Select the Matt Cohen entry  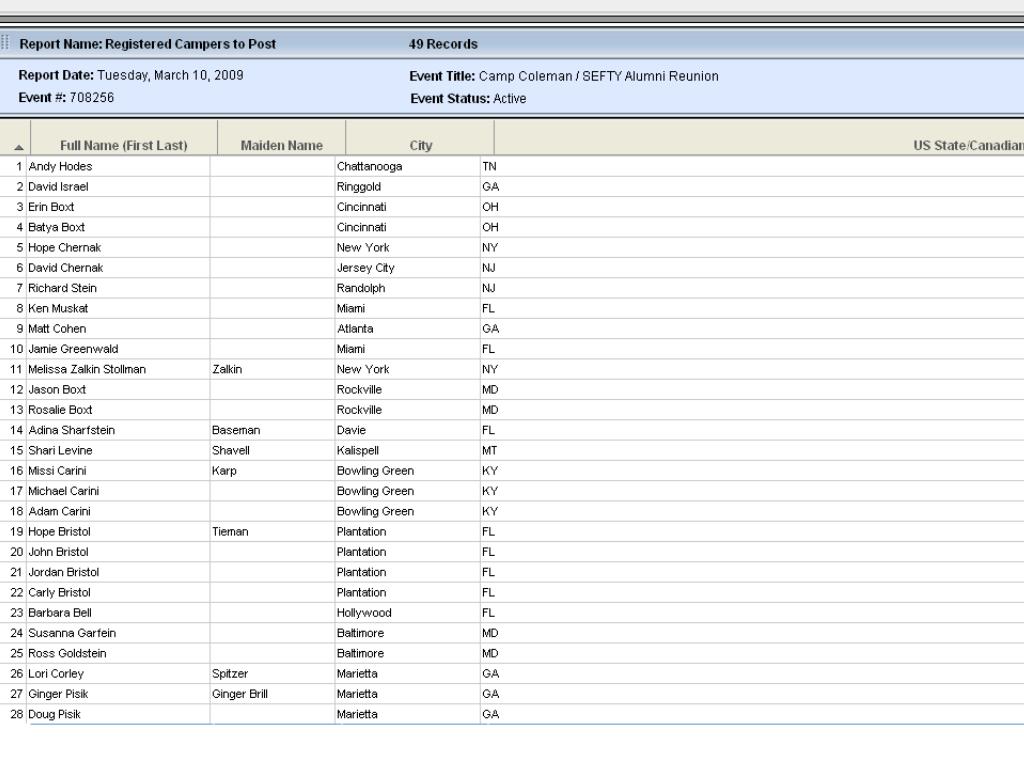57,328
